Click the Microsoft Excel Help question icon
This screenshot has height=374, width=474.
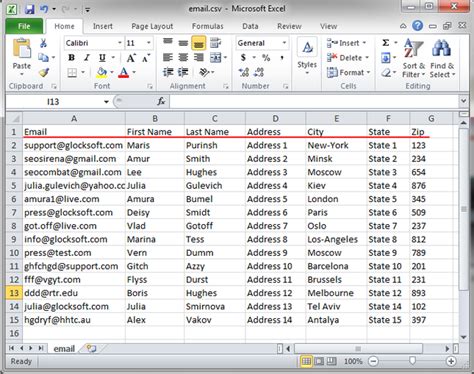(x=417, y=26)
